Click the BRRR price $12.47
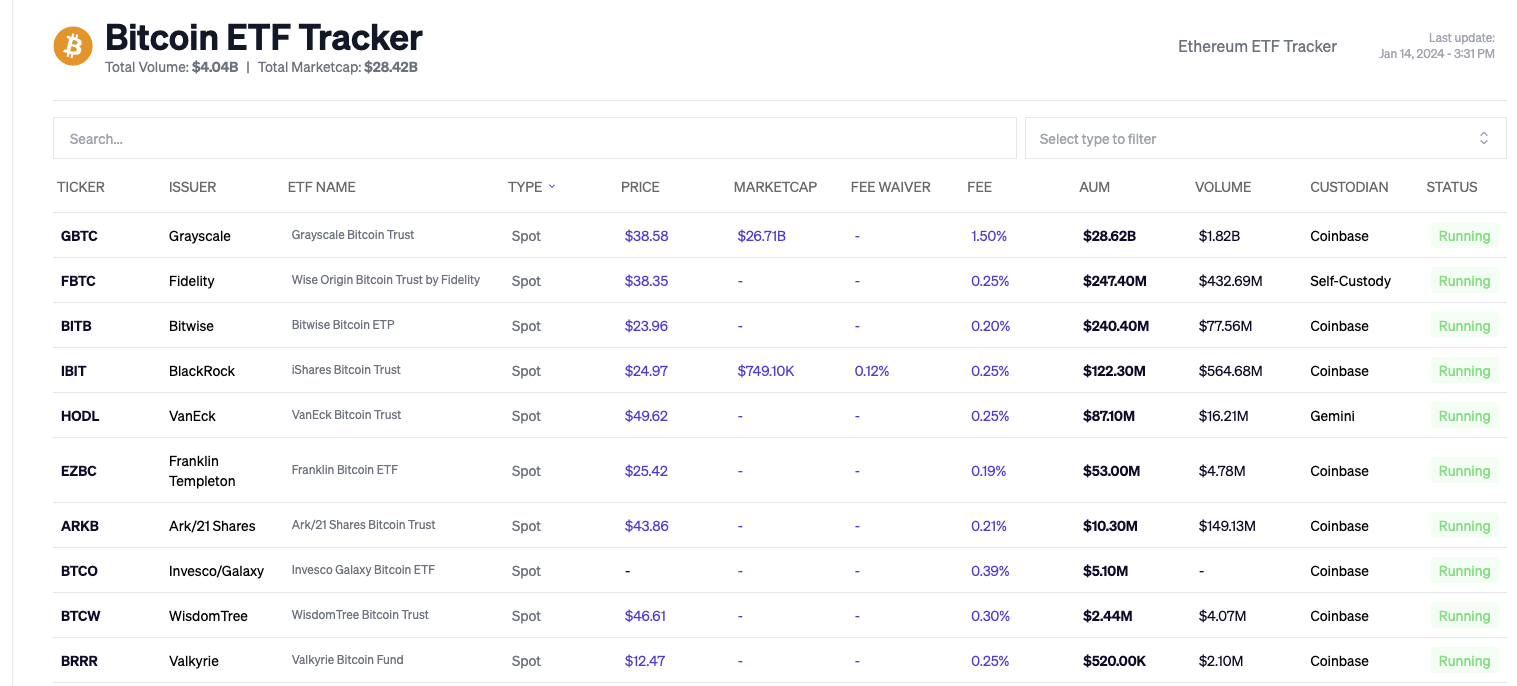Viewport: 1517px width, 686px height. click(x=645, y=661)
